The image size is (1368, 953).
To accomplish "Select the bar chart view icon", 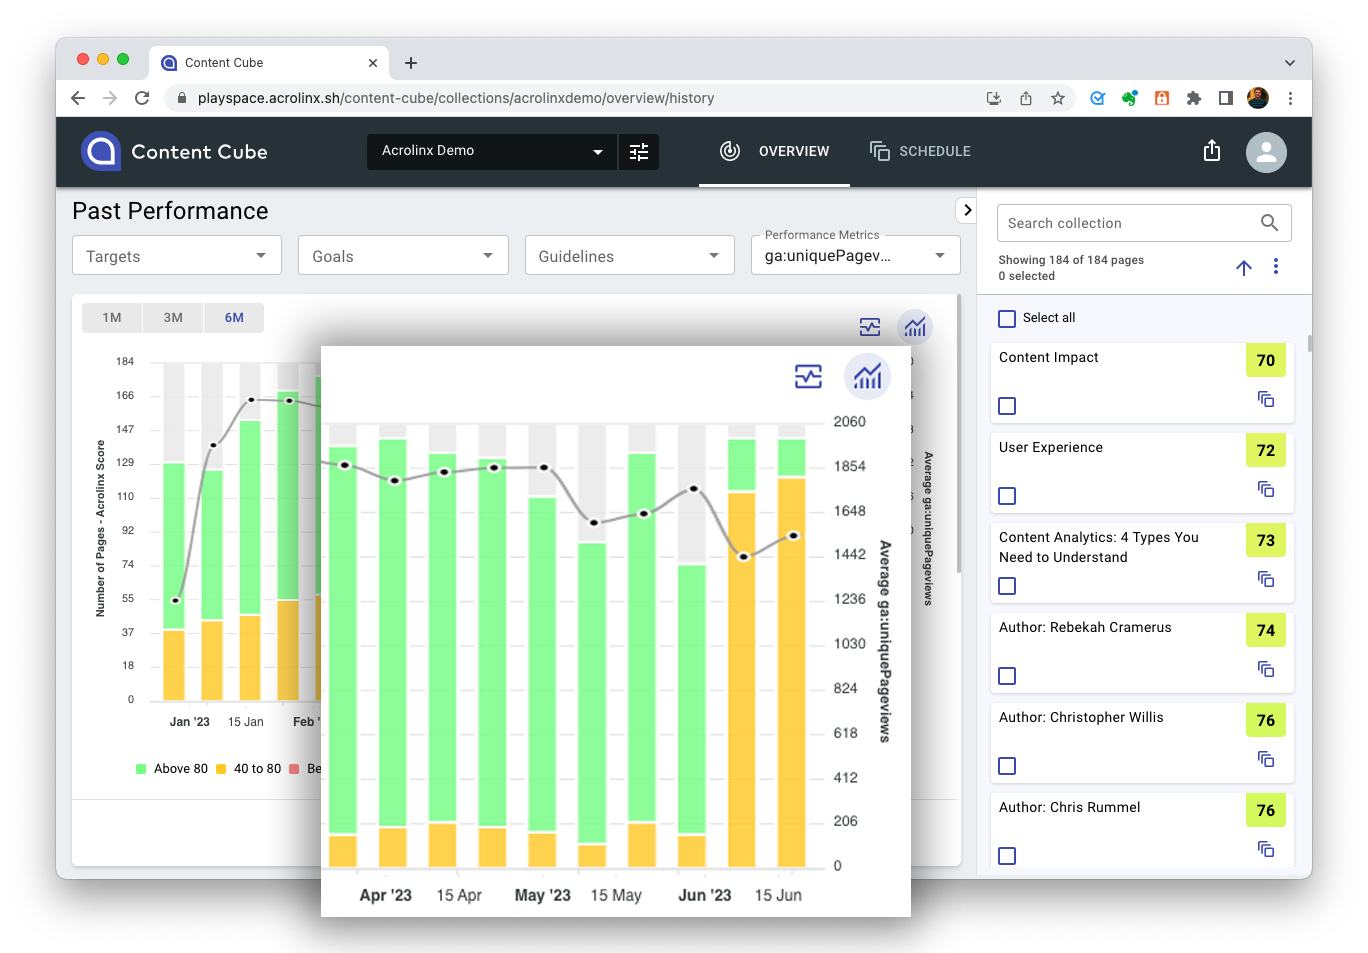I will [867, 377].
